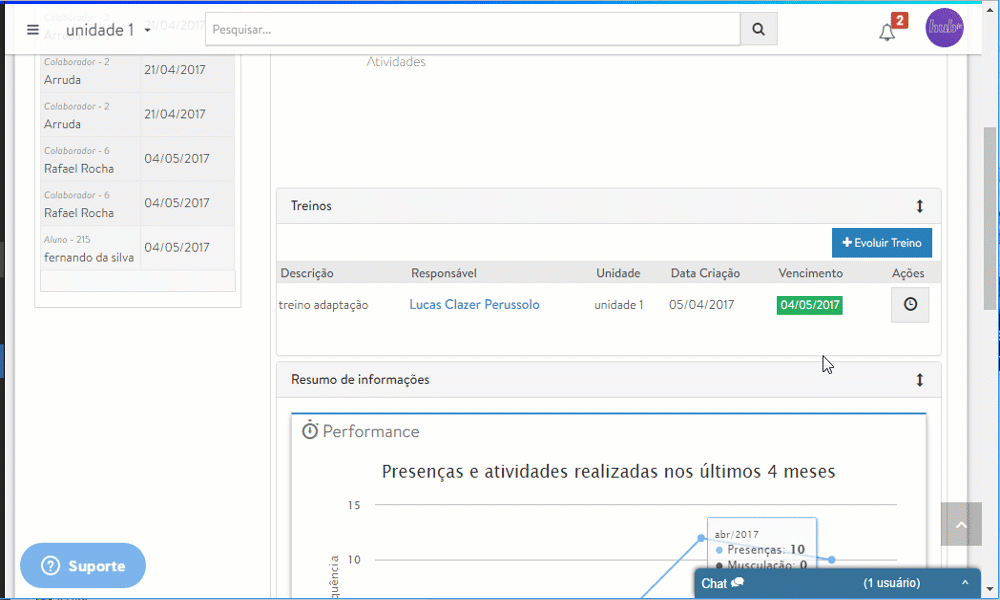Open the Lucas Clazer Perussolo link
This screenshot has height=600, width=1000.
tap(474, 304)
